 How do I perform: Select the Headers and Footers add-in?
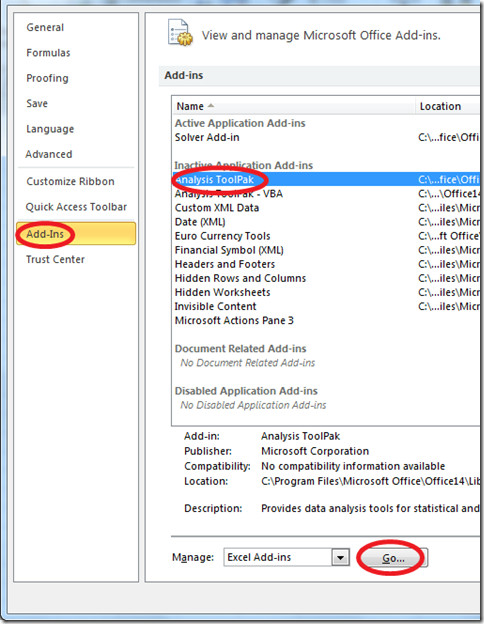(x=326, y=264)
